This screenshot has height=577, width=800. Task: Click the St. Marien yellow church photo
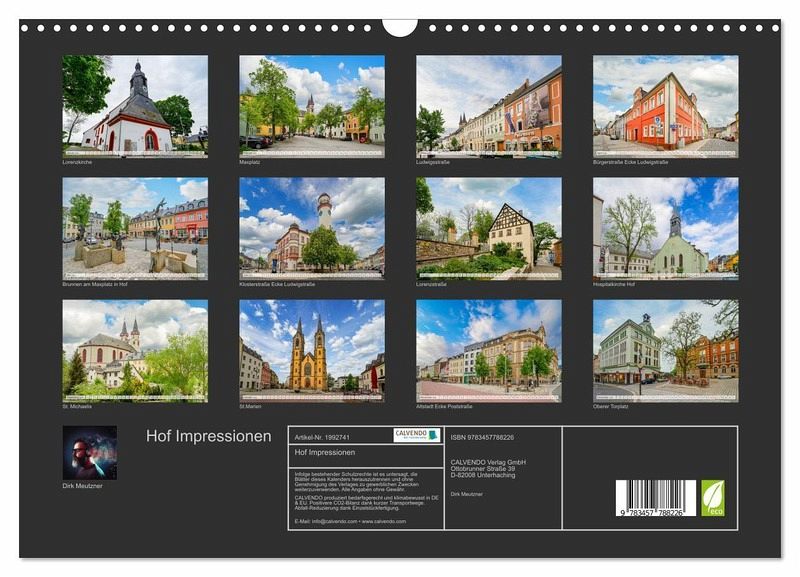312,351
